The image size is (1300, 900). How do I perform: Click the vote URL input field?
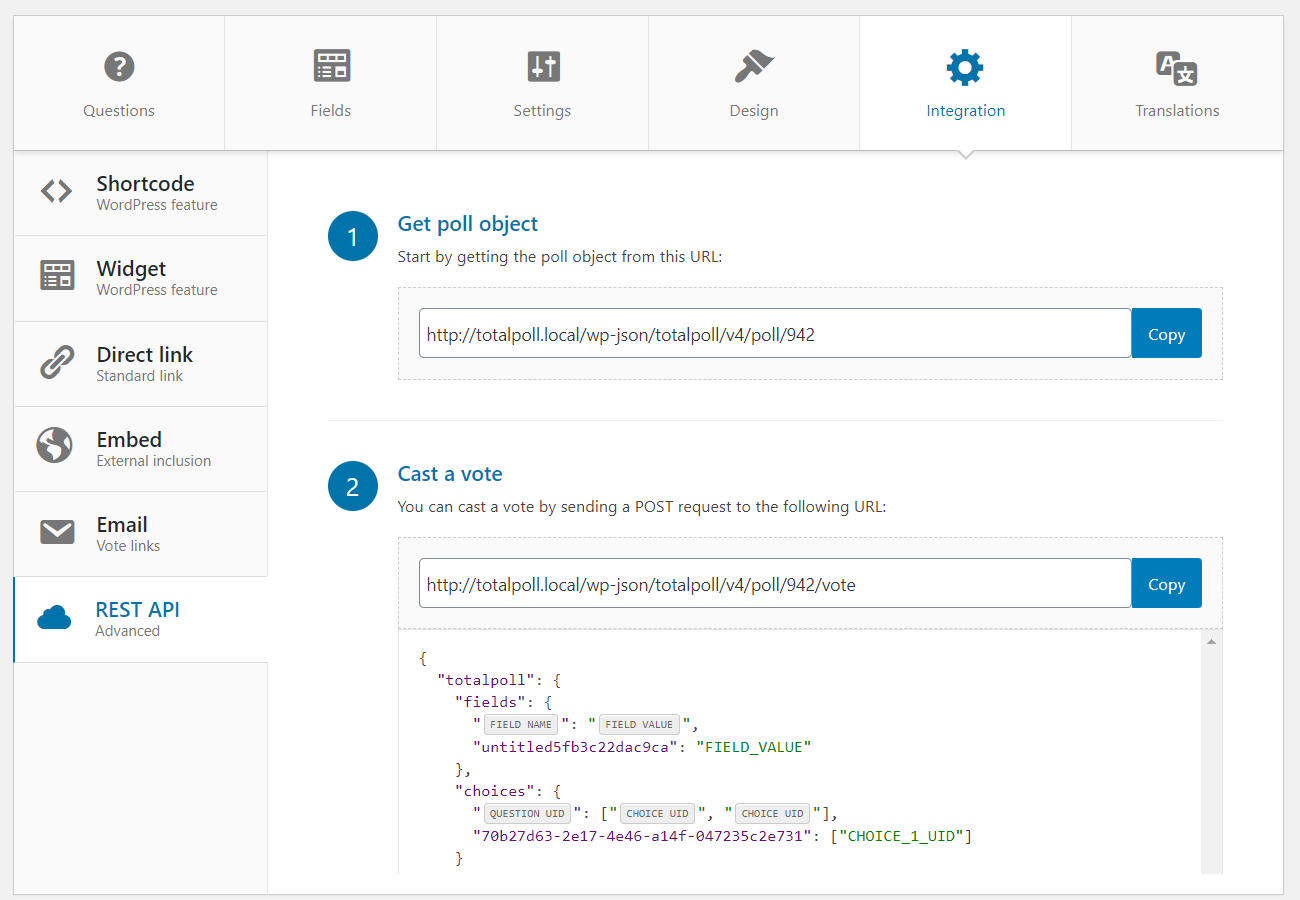coord(775,583)
